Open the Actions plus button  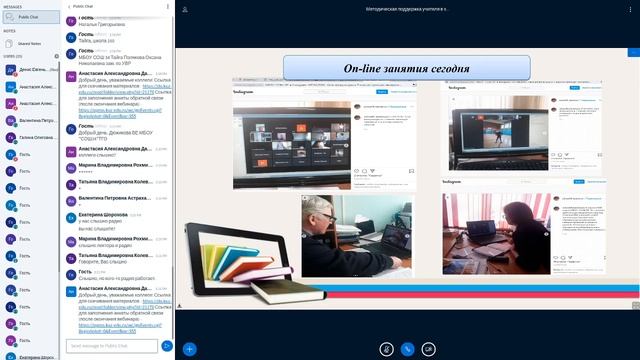(189, 349)
